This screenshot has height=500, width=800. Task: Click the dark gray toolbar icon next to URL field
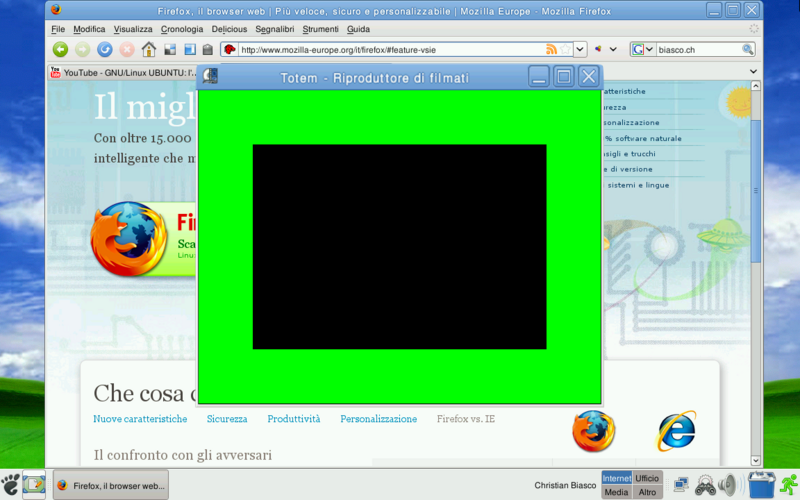pyautogui.click(x=208, y=49)
